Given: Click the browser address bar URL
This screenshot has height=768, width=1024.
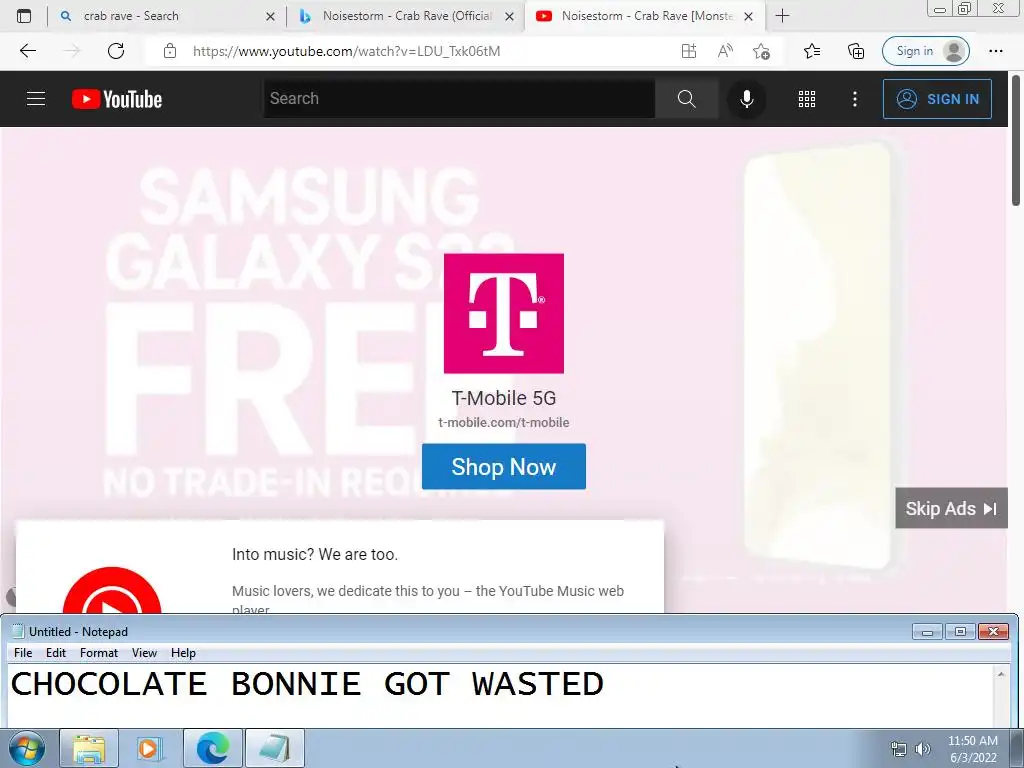Looking at the screenshot, I should click(346, 51).
